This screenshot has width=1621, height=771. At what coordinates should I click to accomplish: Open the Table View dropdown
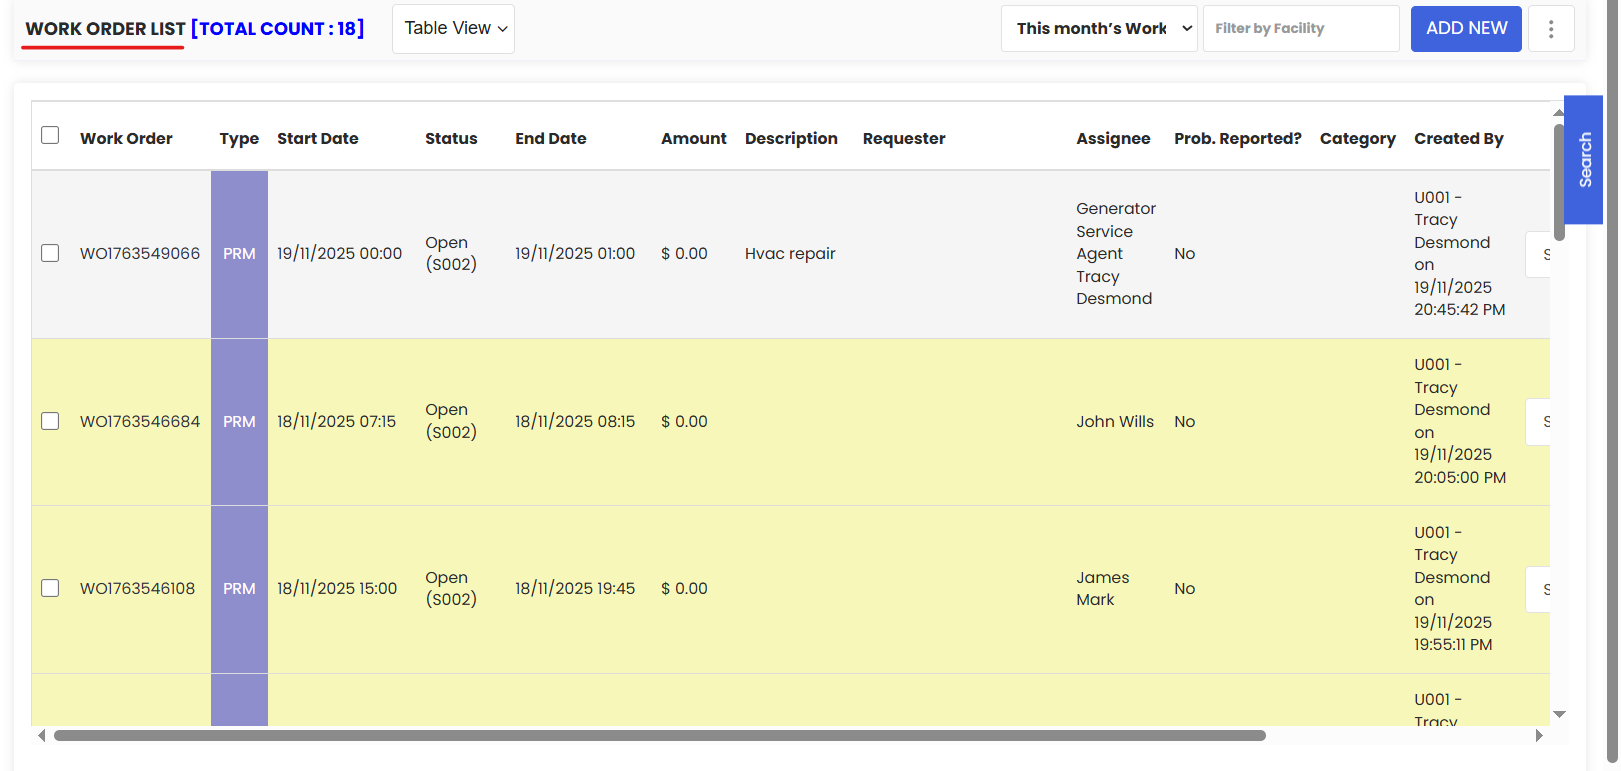pos(453,29)
